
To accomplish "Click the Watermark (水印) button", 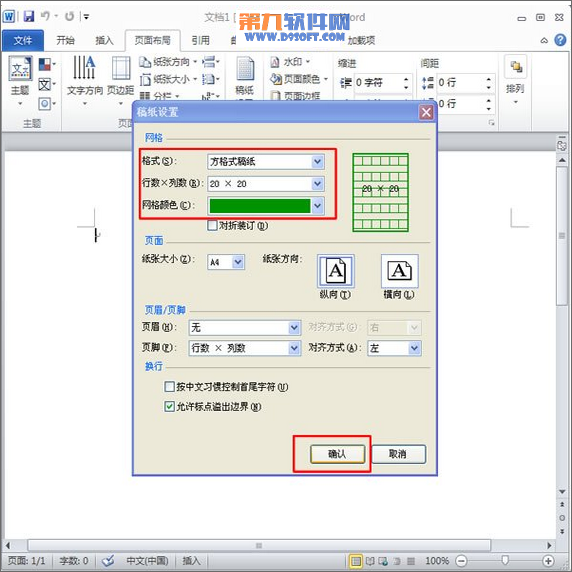I will pyautogui.click(x=290, y=62).
